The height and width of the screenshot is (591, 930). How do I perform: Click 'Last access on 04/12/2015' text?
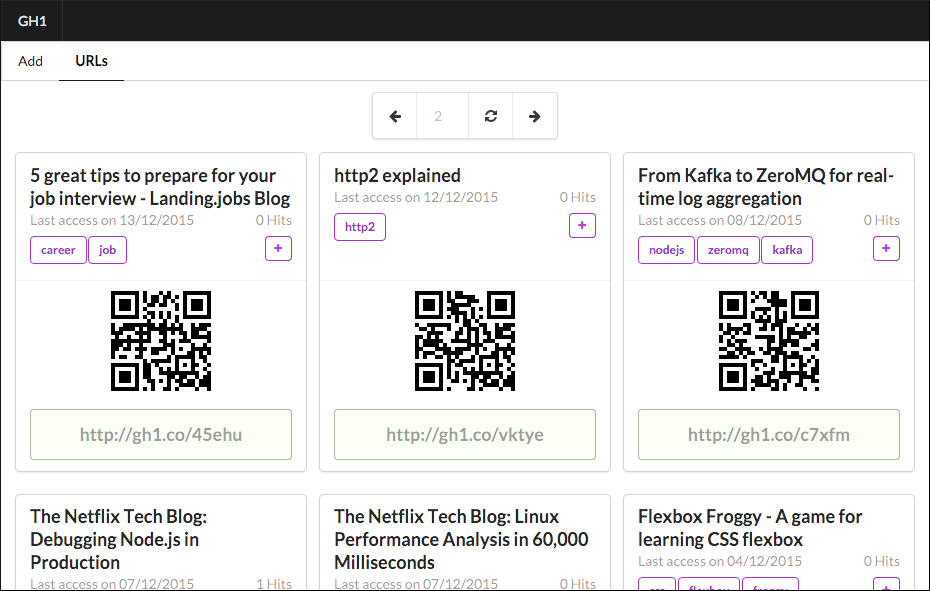[x=720, y=561]
